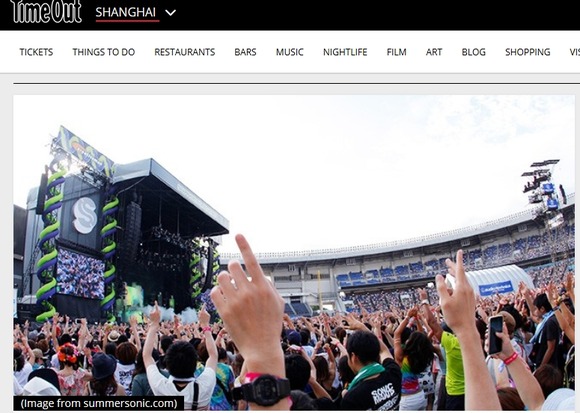
Task: Open the RESTAURANTS section
Action: pos(185,52)
